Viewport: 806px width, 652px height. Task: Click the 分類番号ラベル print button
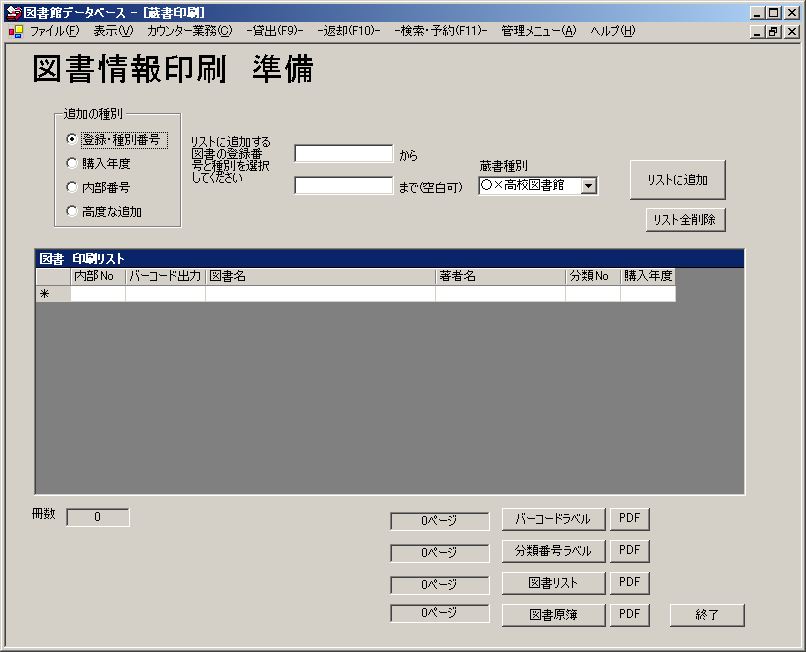coord(554,551)
